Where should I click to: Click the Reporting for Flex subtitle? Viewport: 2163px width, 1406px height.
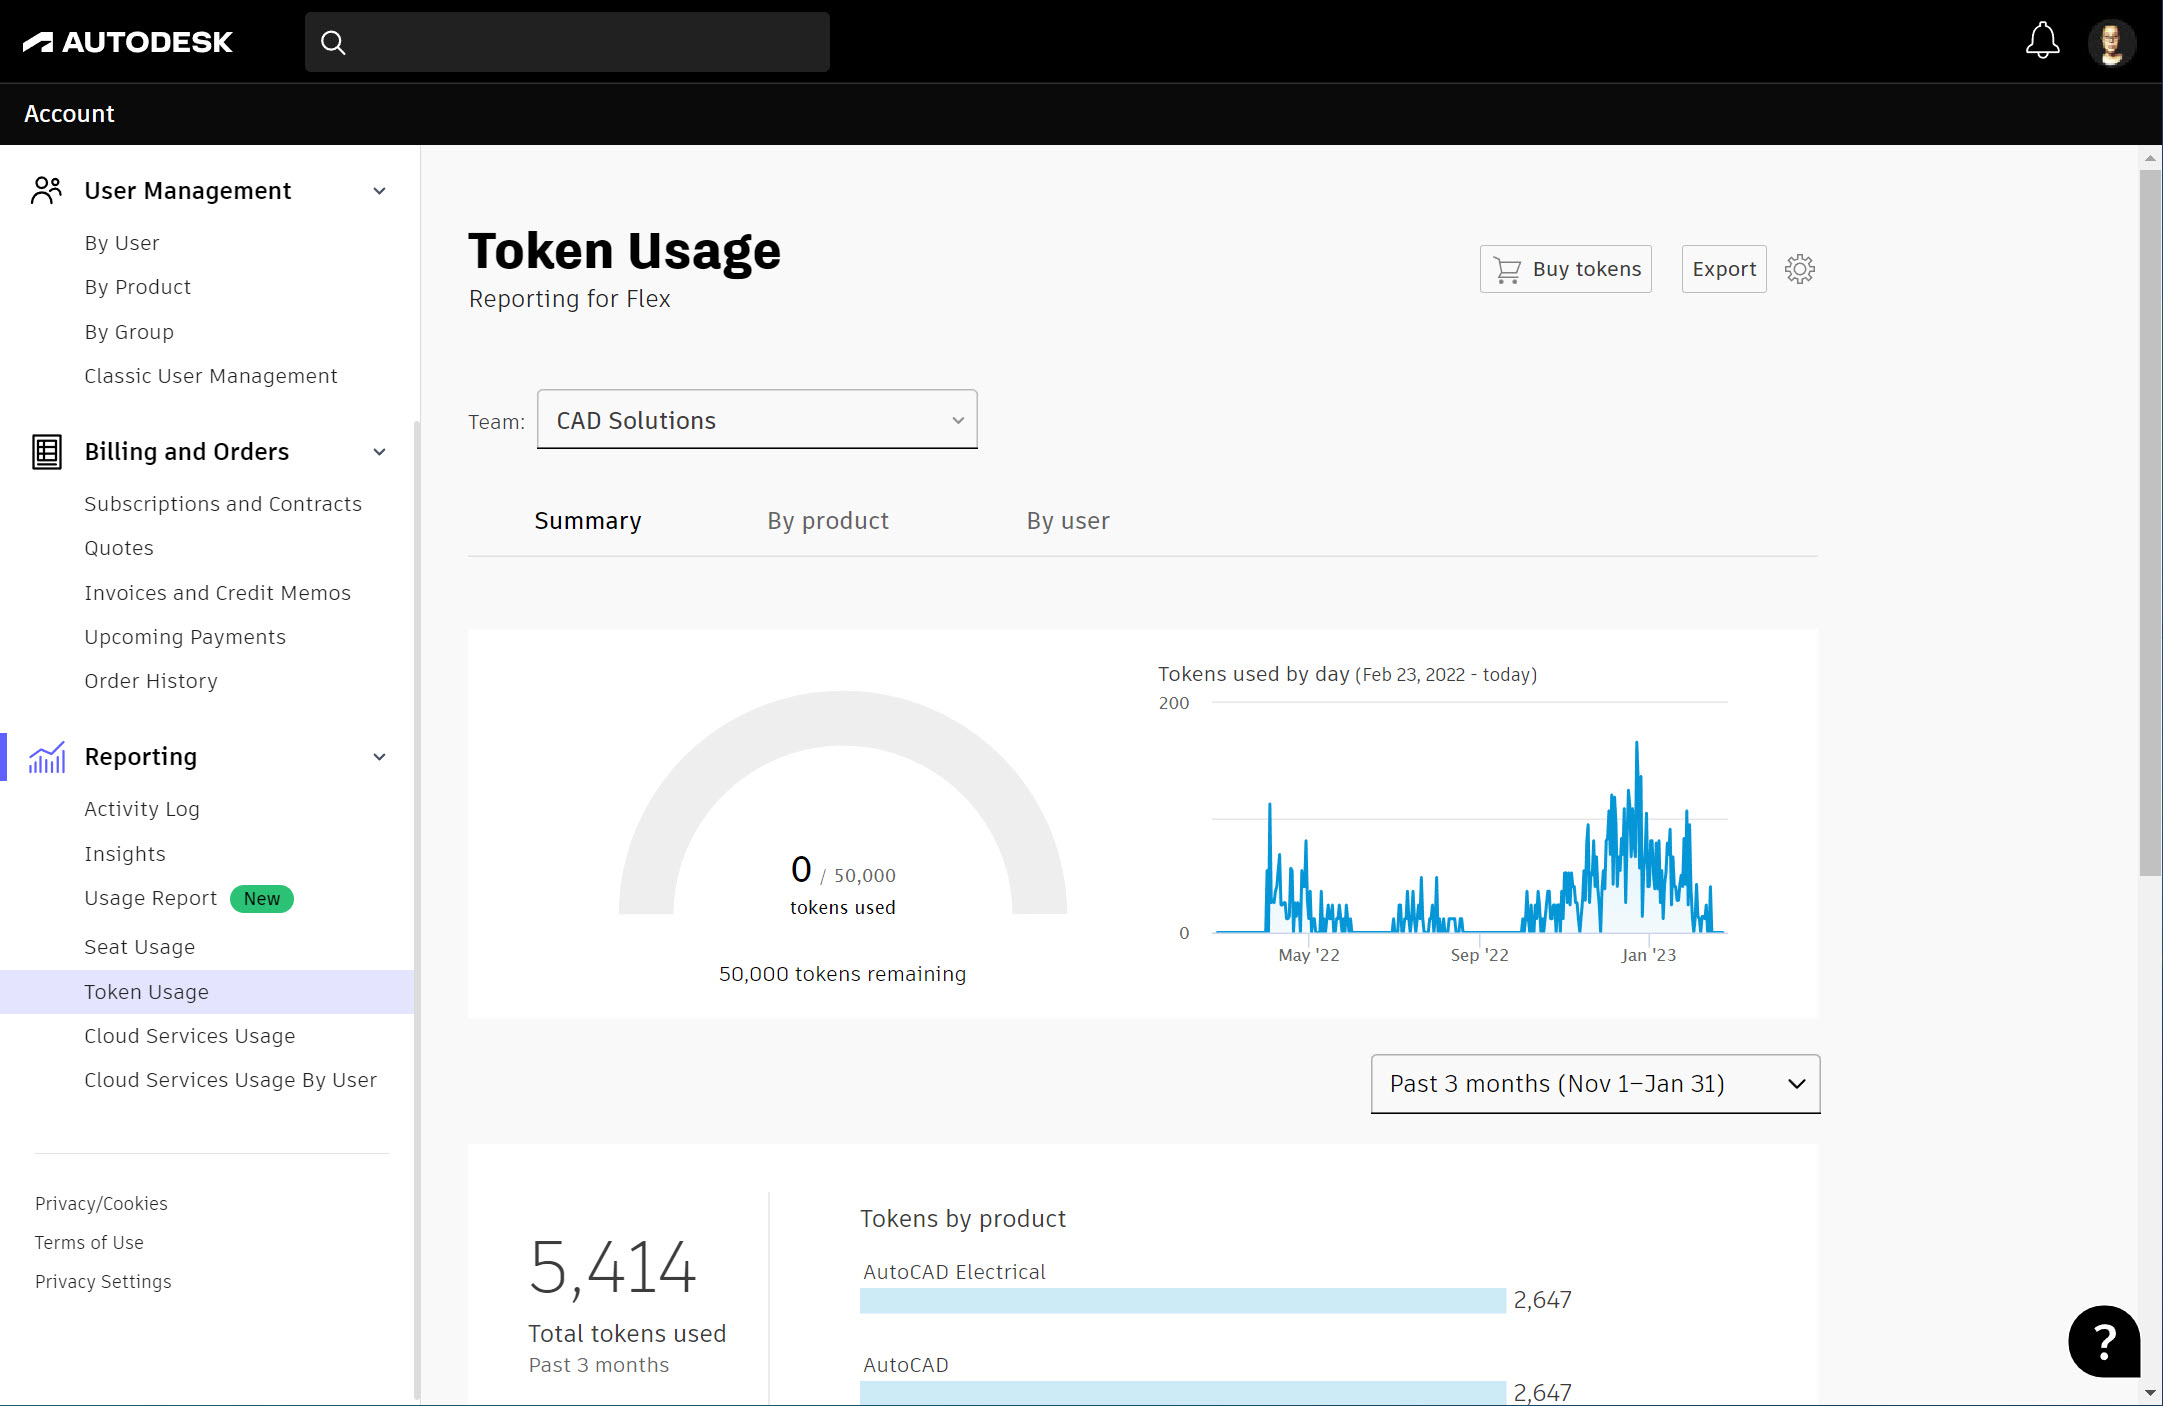pos(570,299)
